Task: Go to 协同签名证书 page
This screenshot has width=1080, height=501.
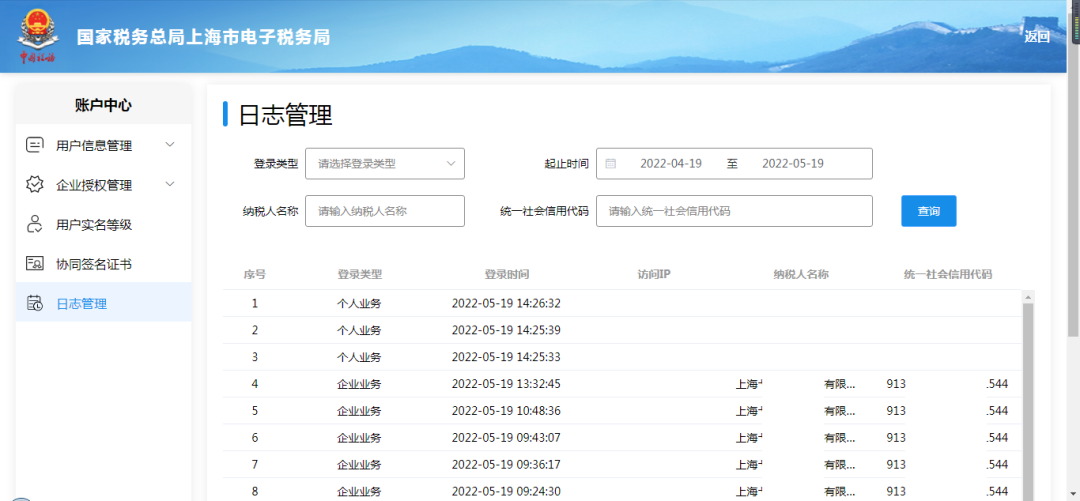Action: [x=103, y=264]
